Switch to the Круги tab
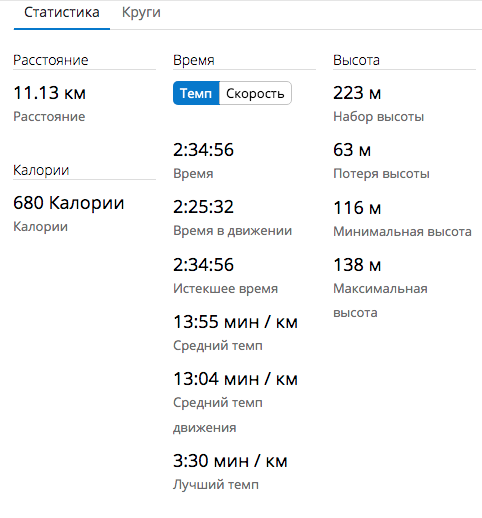Viewport: 482px width, 518px height. [x=141, y=13]
